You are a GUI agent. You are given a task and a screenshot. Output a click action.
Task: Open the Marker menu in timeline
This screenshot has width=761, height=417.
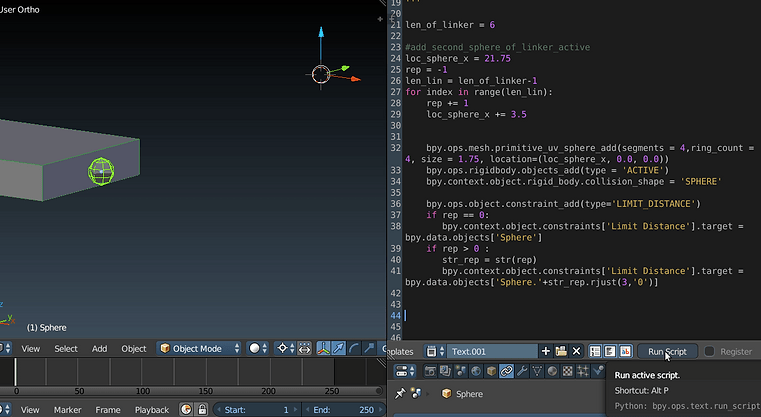click(x=67, y=410)
